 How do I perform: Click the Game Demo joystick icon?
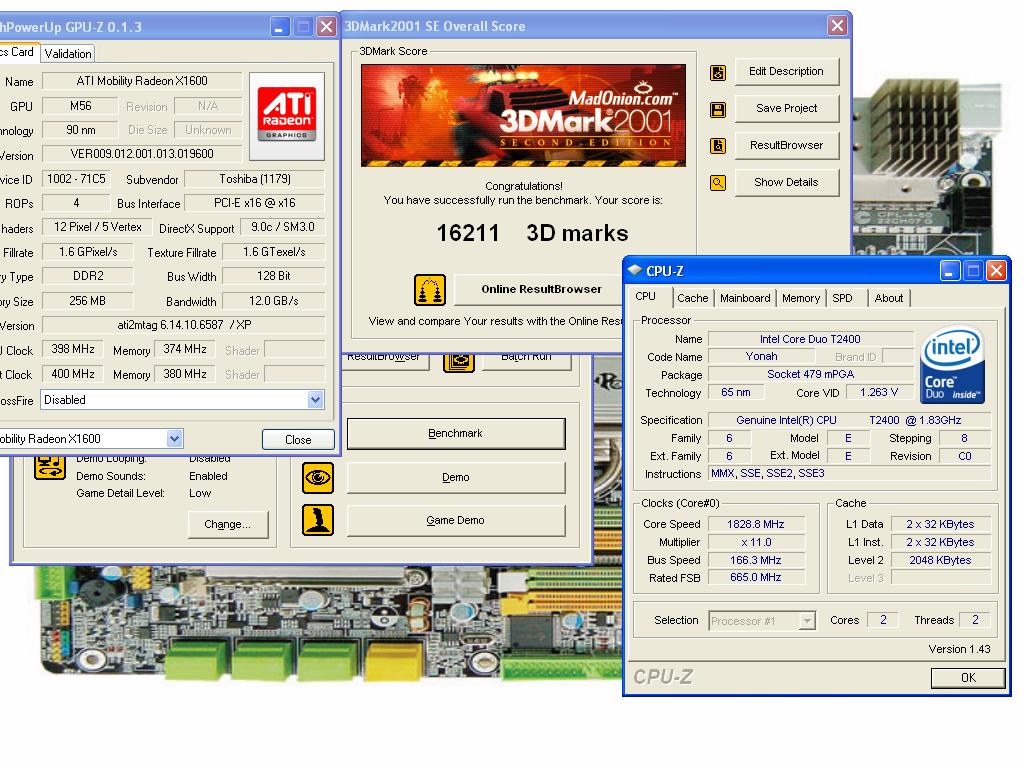coord(318,520)
